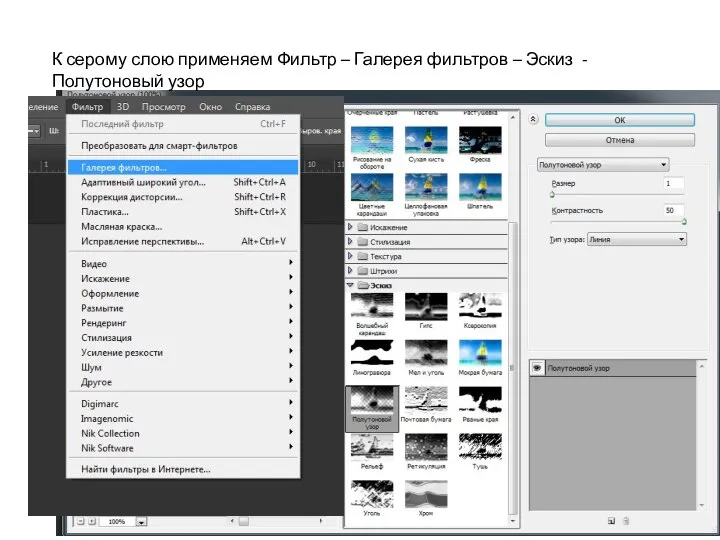Choose Масляная краска menu entry

tap(183, 226)
